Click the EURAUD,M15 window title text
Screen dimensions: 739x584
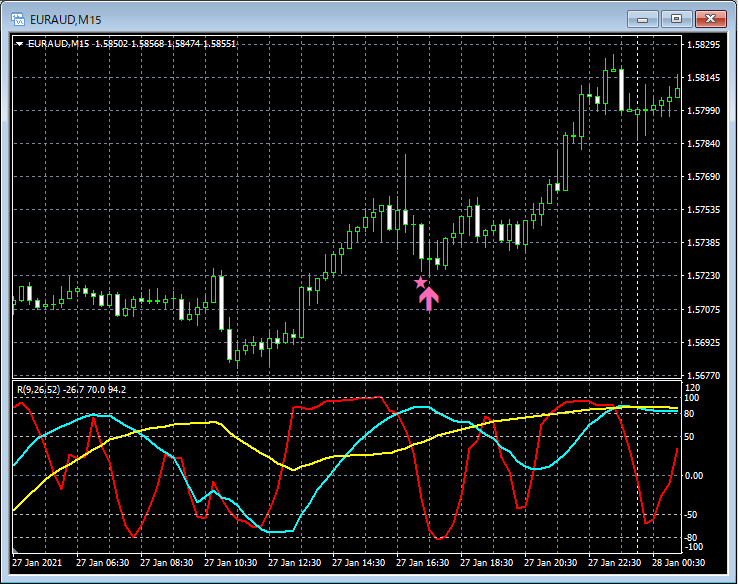(x=66, y=20)
